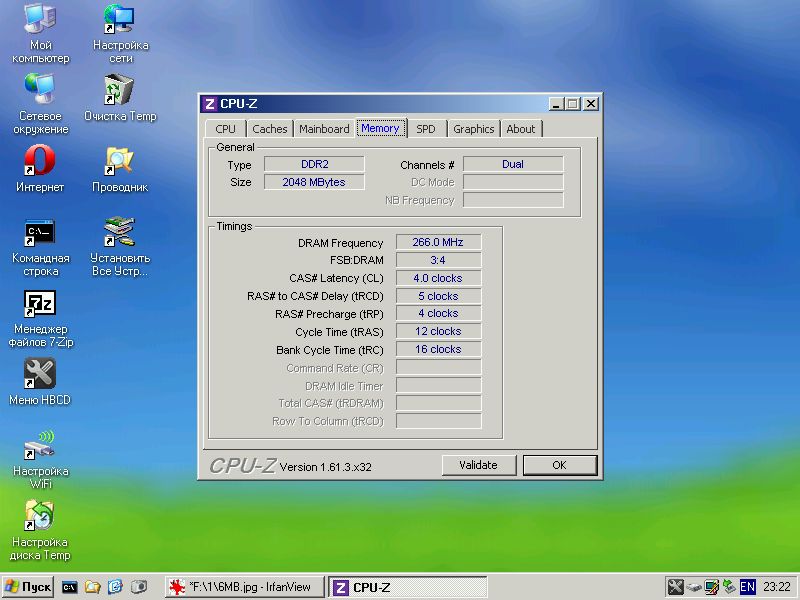
Task: Click the memory Type field DDR2
Action: click(x=314, y=164)
